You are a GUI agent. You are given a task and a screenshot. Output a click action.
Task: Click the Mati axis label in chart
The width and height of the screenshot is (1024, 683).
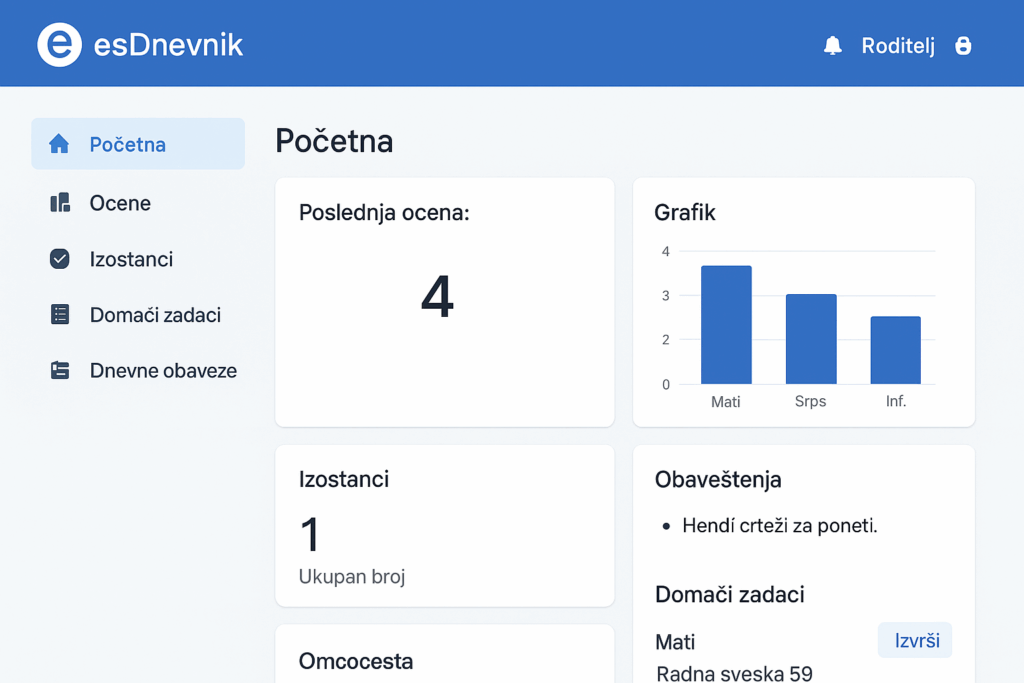(x=726, y=402)
